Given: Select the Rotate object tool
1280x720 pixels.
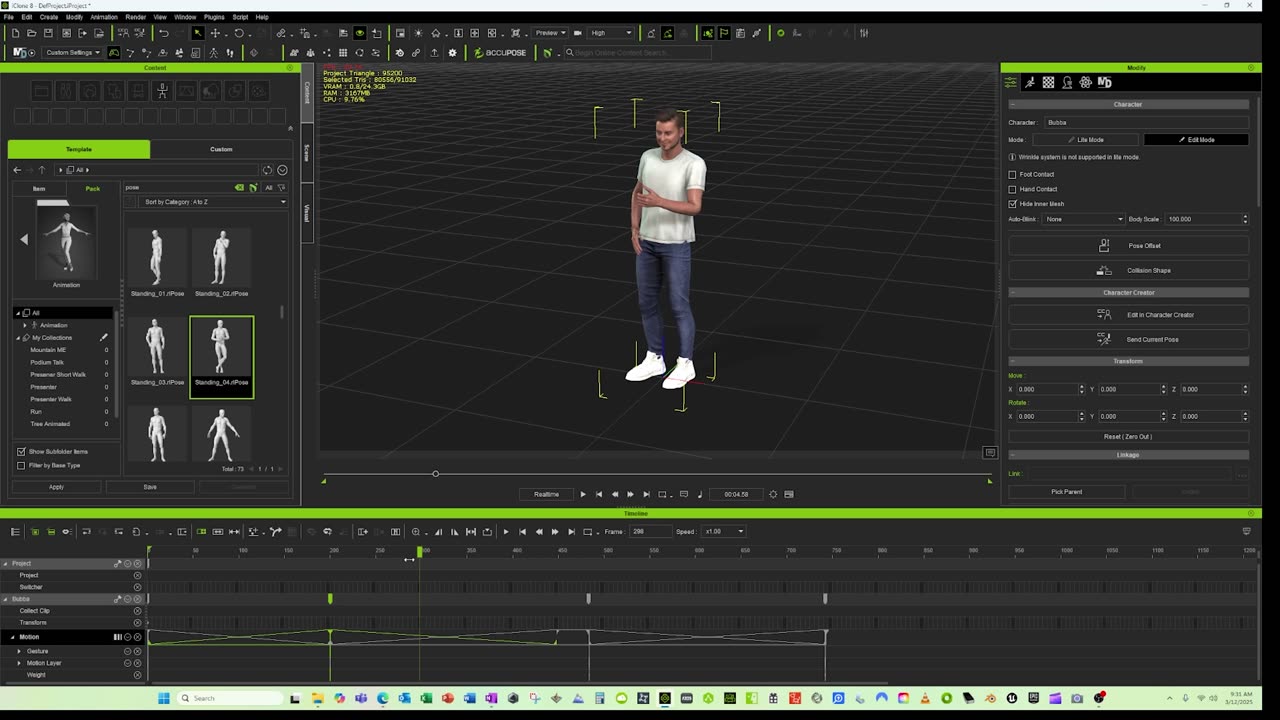Looking at the screenshot, I should coord(238,33).
